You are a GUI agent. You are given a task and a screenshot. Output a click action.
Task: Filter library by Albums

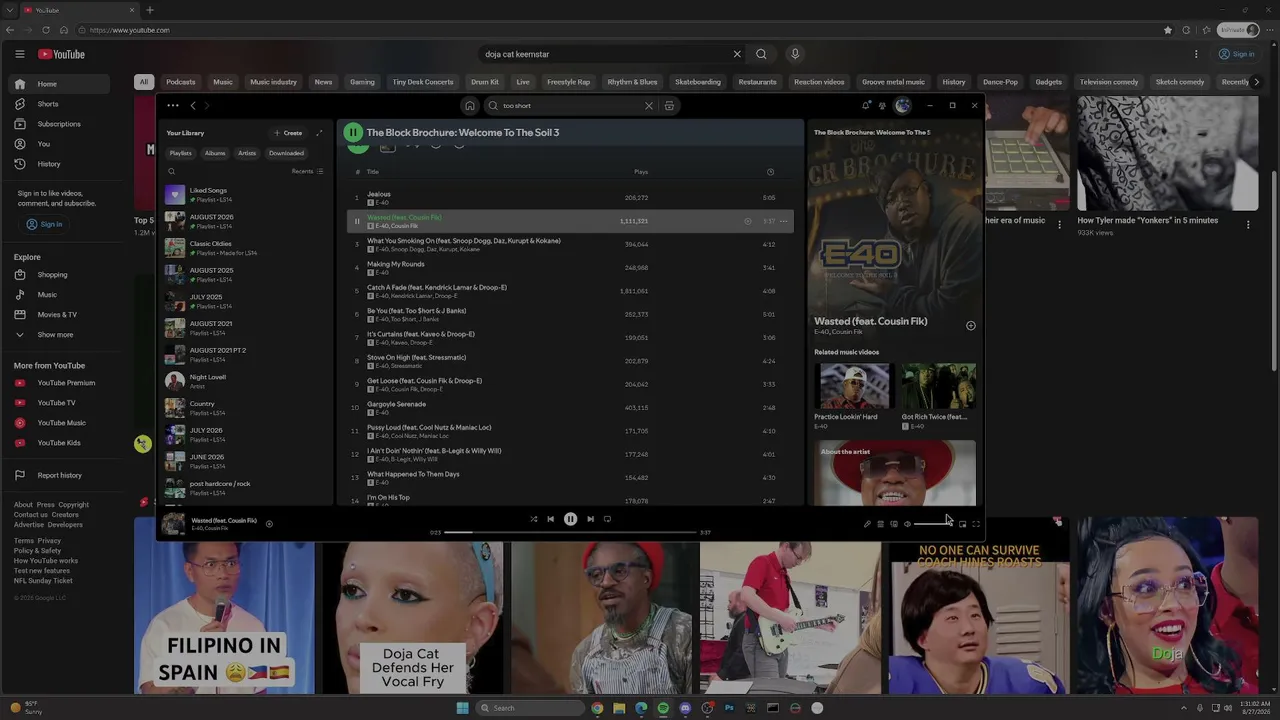(215, 153)
